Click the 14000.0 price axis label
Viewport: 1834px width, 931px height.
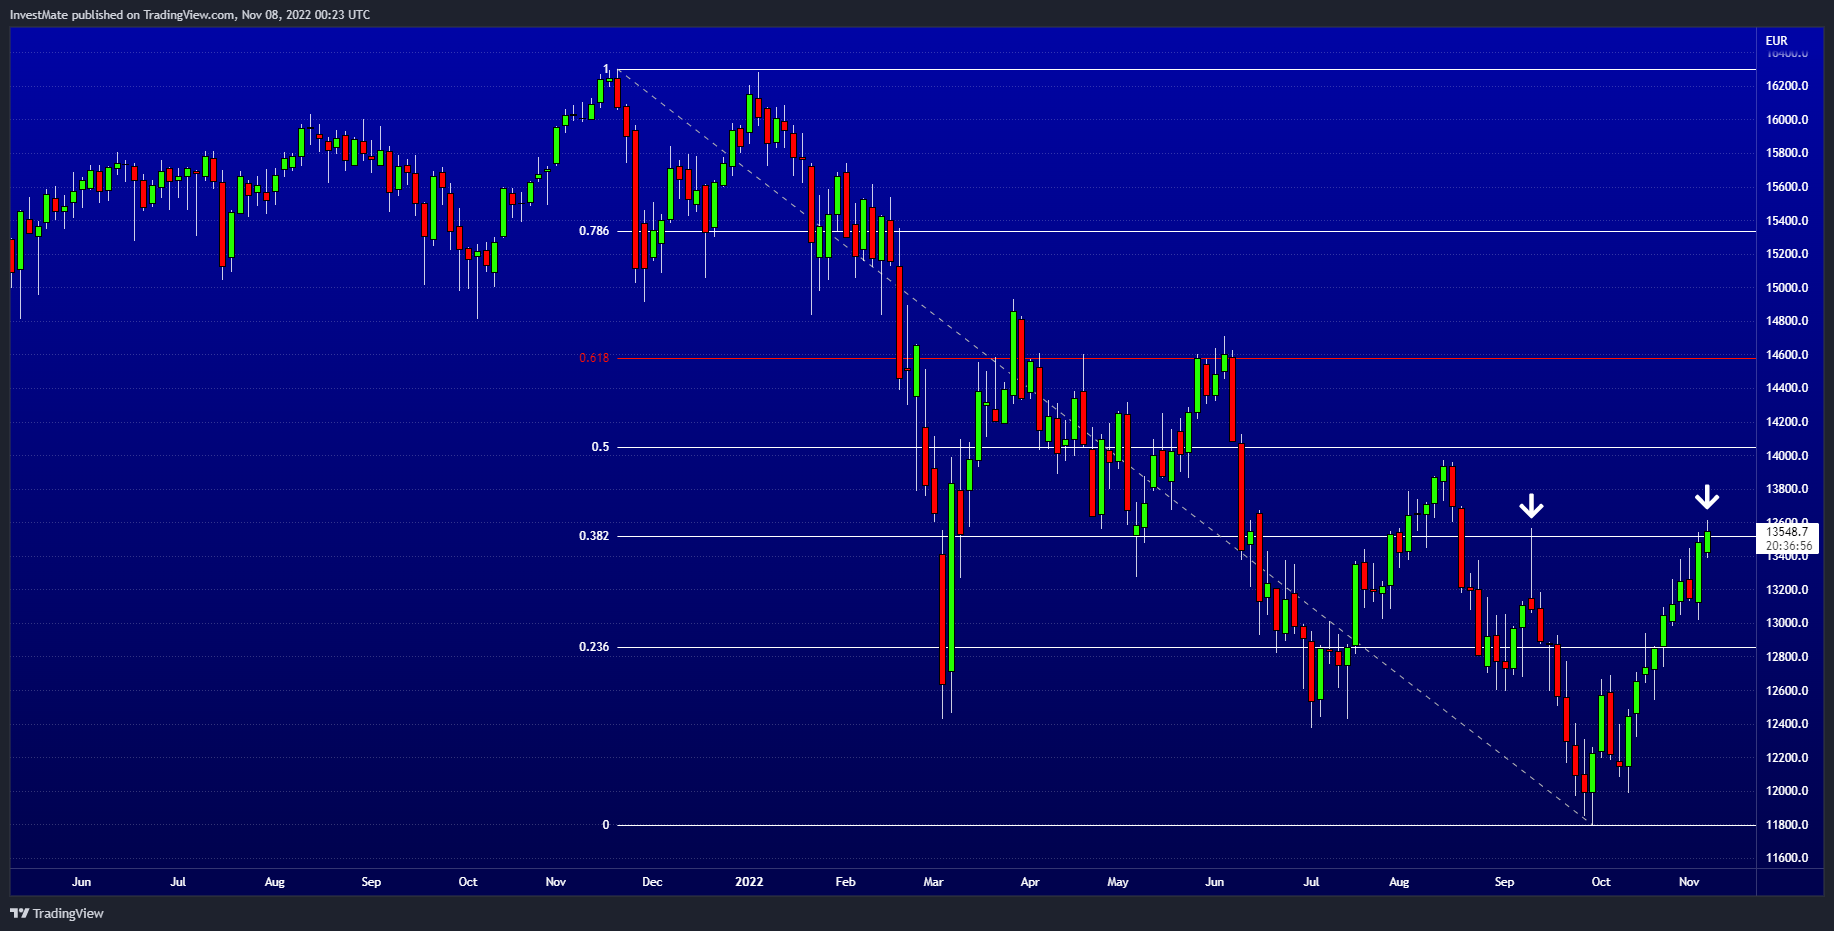click(x=1787, y=456)
